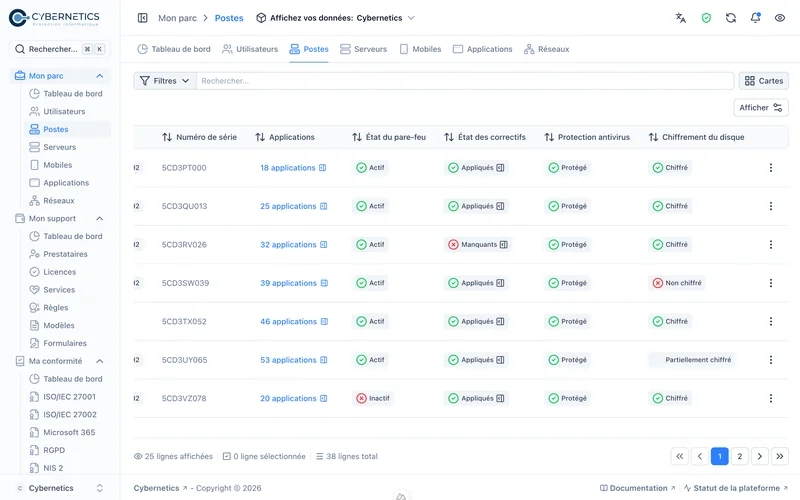800x500 pixels.
Task: Open side panel icon next to 18 applications
Action: pyautogui.click(x=322, y=167)
